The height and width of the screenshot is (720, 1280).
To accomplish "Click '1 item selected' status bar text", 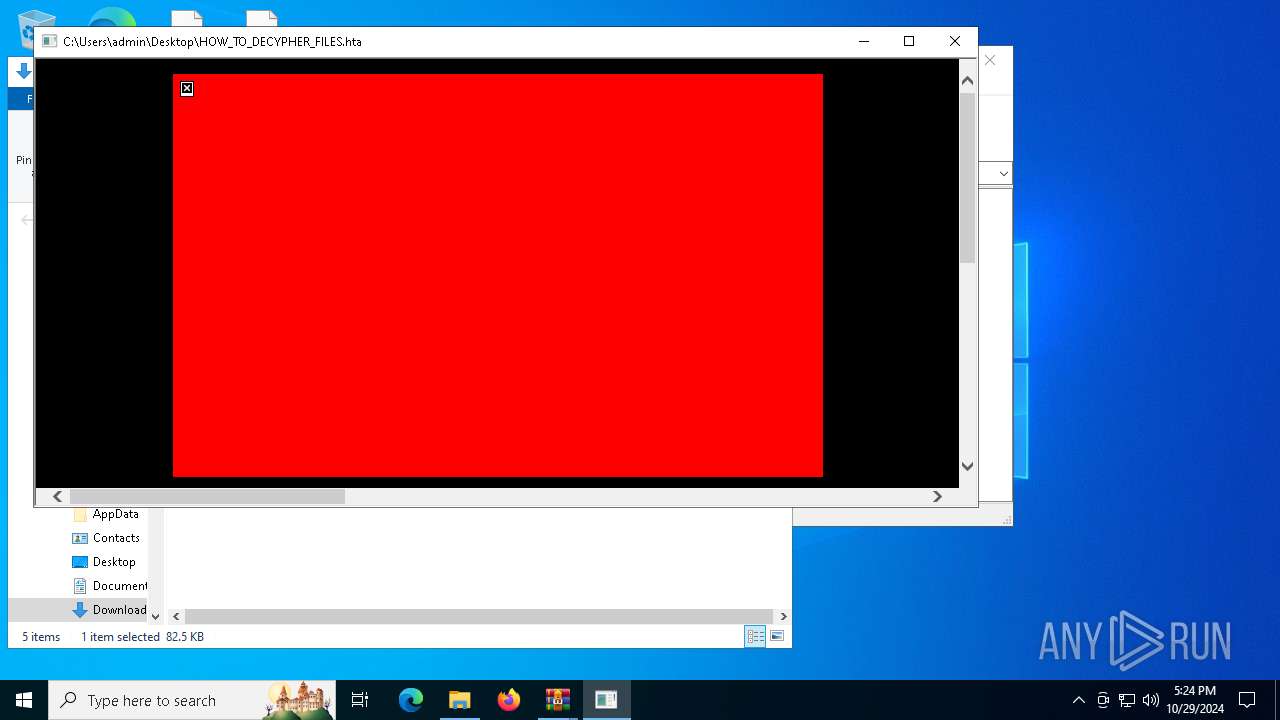I will click(x=120, y=637).
